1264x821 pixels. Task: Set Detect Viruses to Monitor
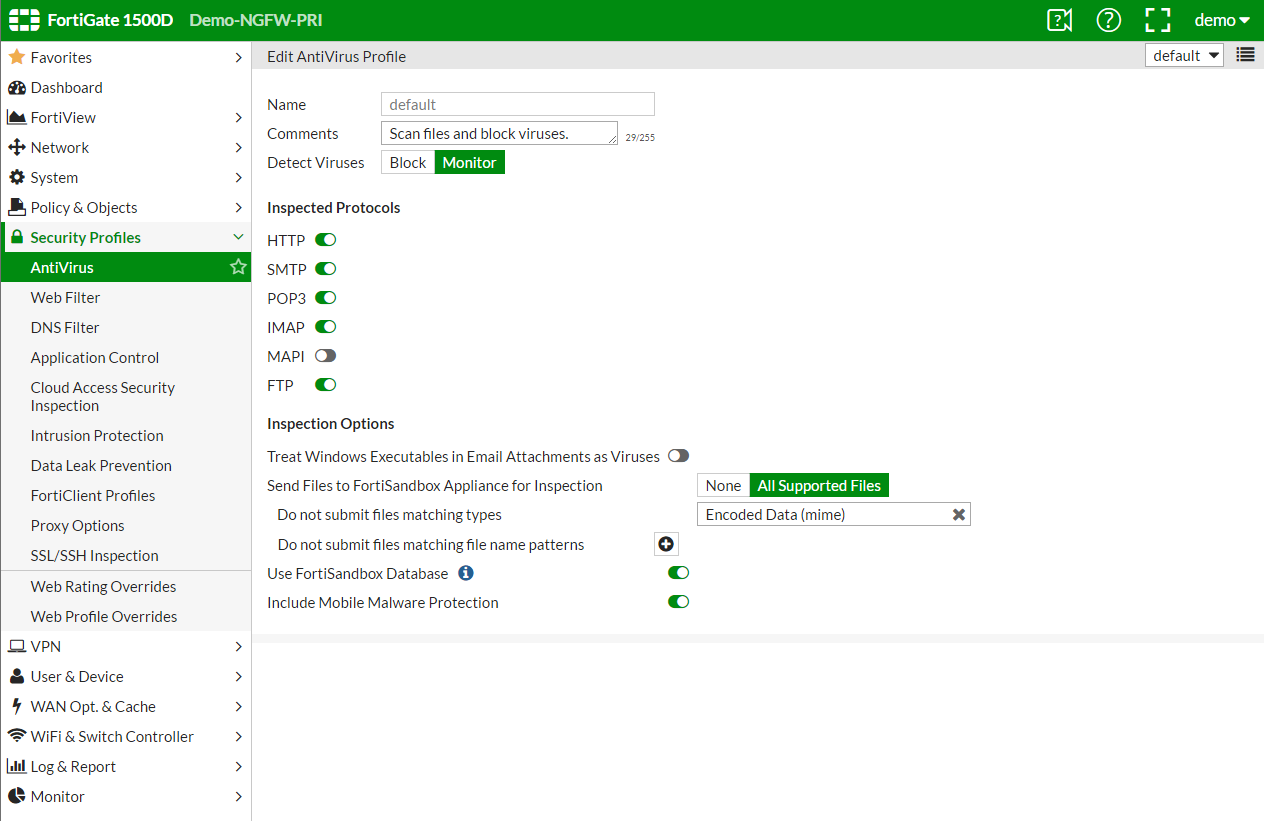pos(470,162)
